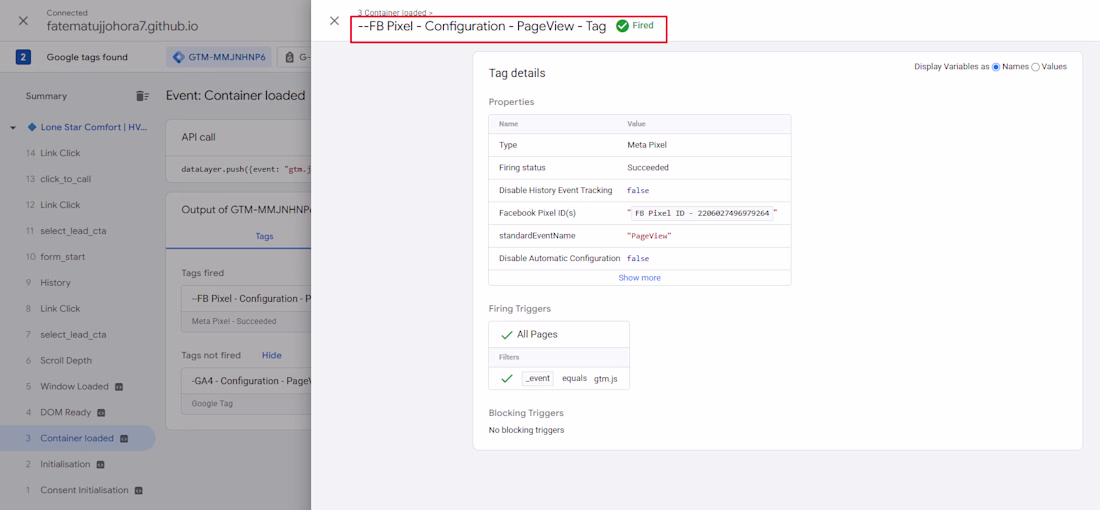1100x510 pixels.
Task: Select event 3 Container loaded
Action: (x=77, y=438)
